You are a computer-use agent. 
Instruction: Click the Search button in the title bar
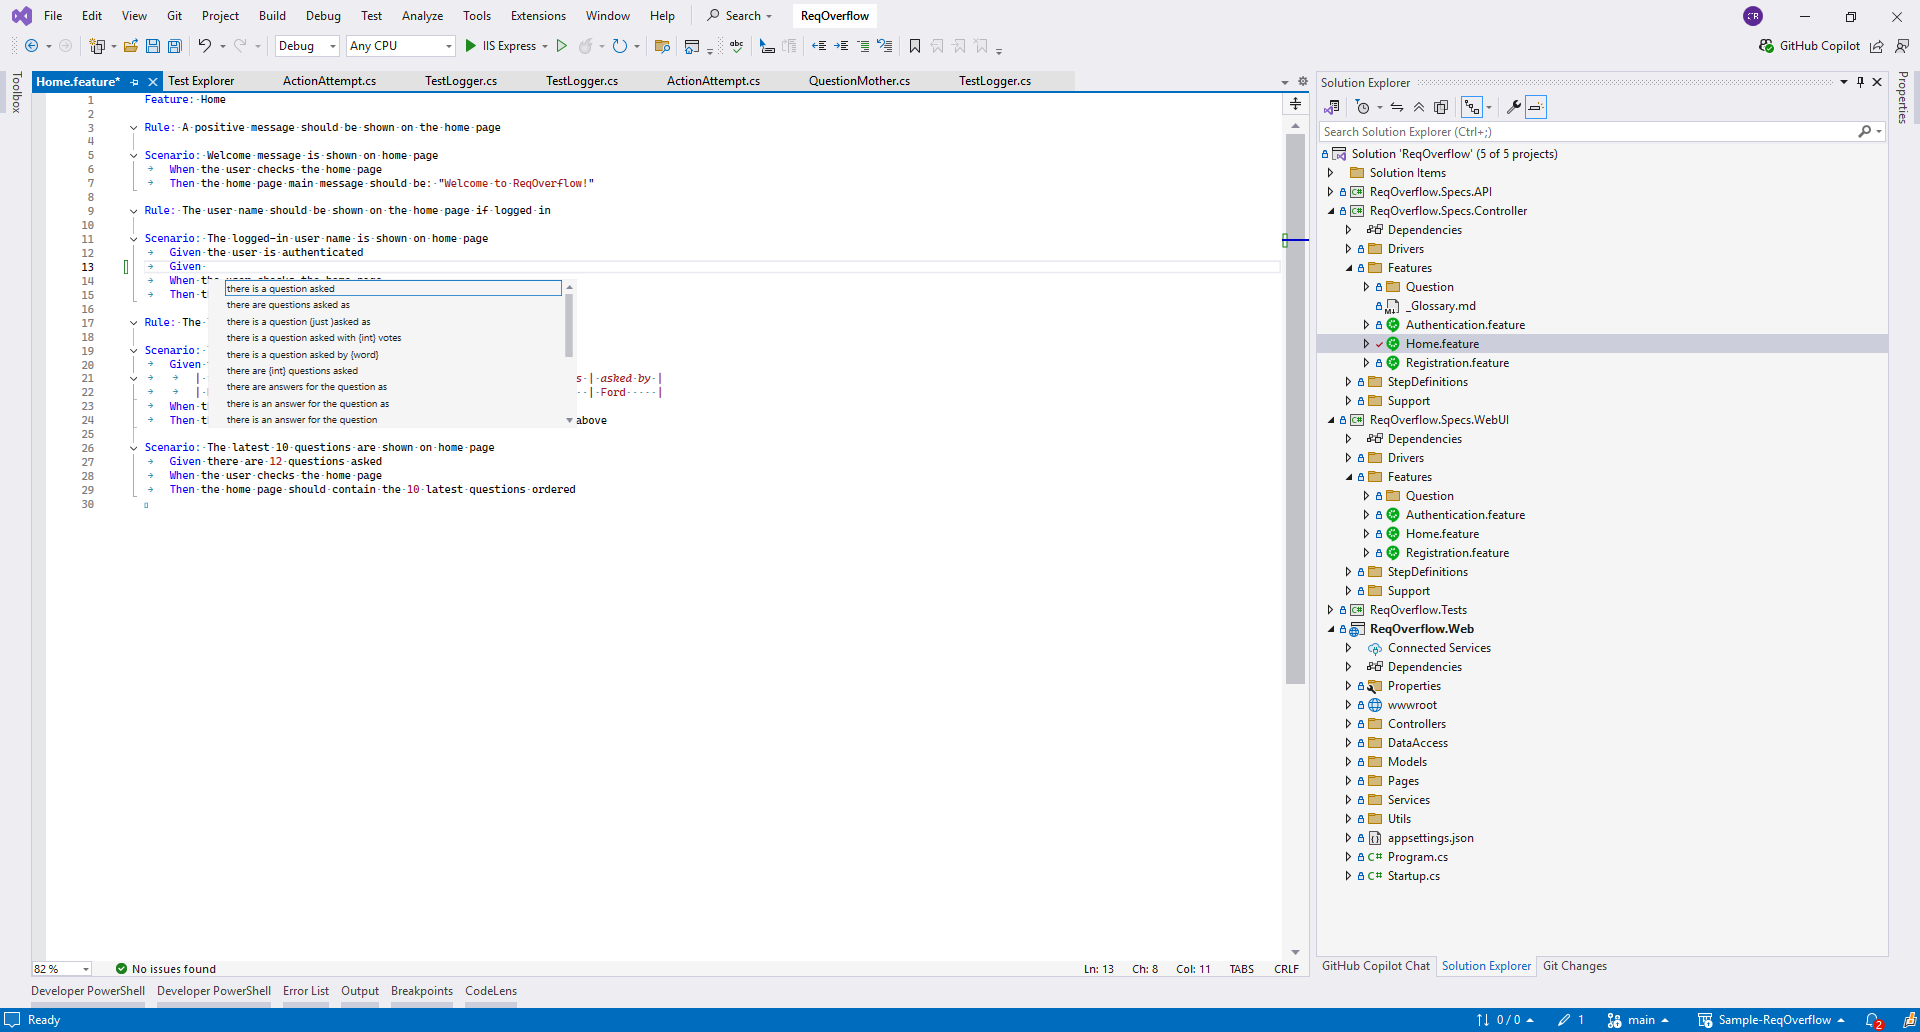740,16
